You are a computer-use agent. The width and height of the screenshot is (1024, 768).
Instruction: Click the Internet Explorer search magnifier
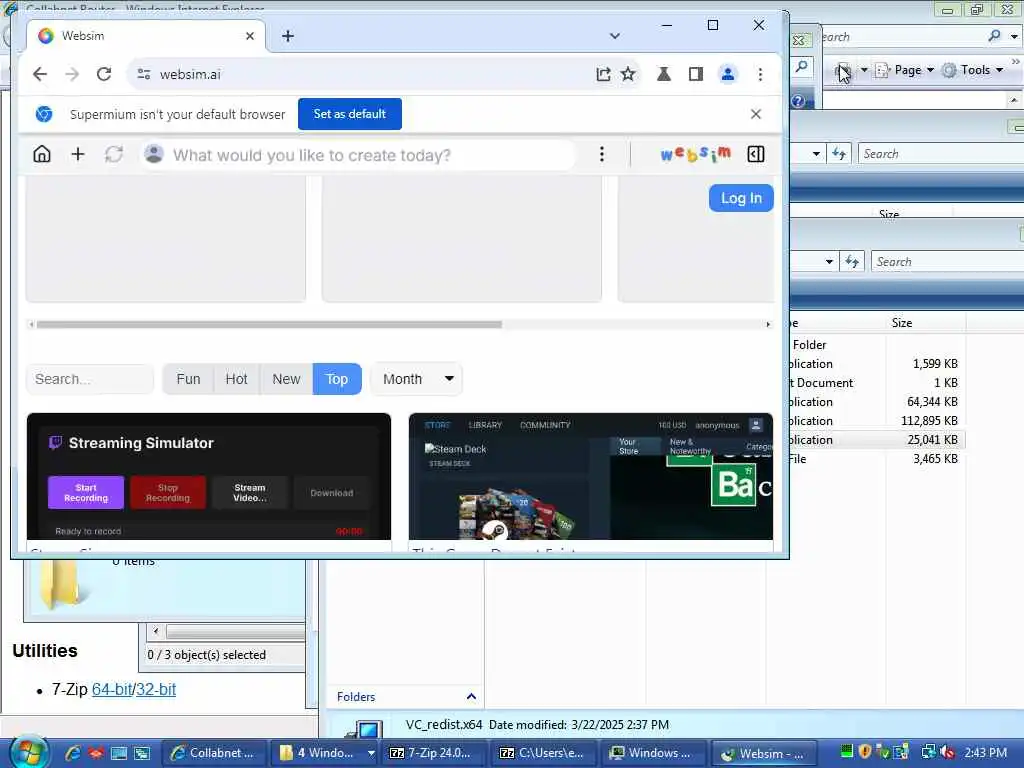tap(994, 37)
